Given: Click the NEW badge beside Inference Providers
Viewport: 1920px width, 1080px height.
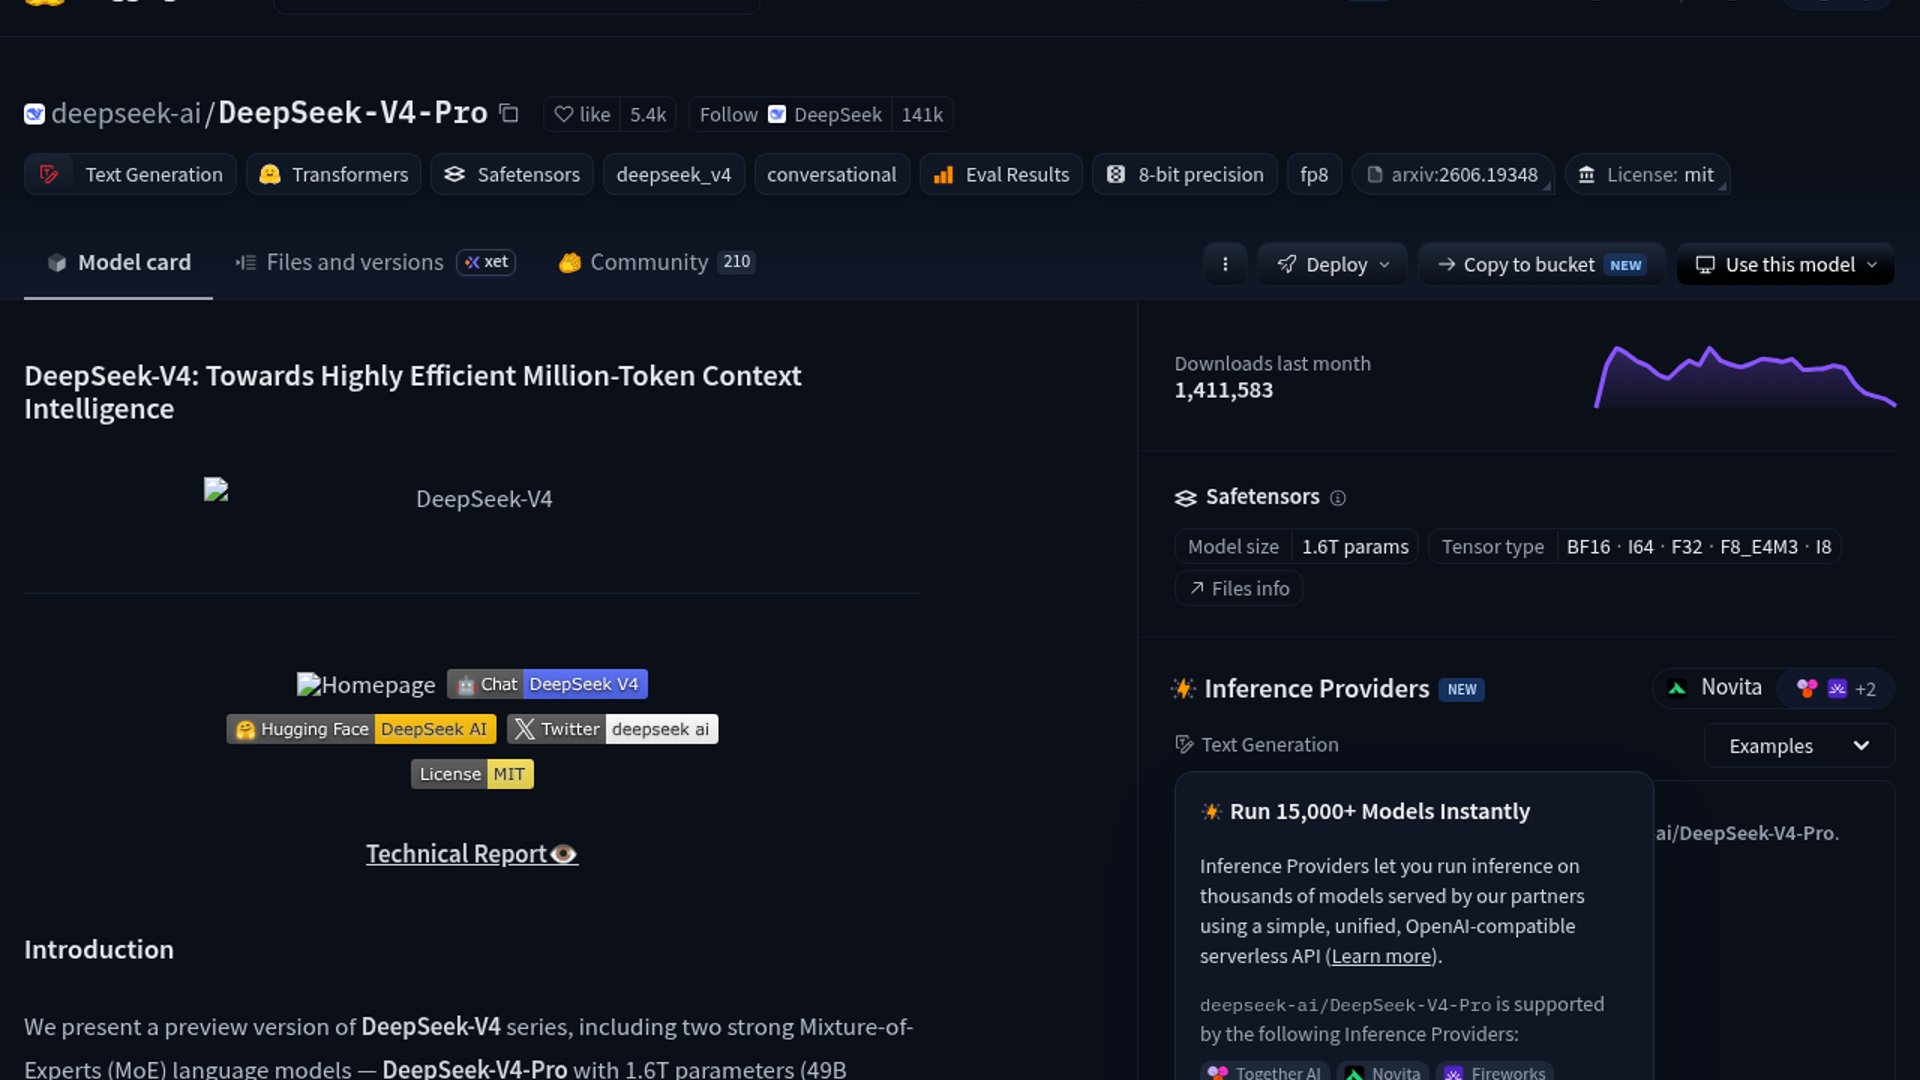Looking at the screenshot, I should coord(1462,690).
